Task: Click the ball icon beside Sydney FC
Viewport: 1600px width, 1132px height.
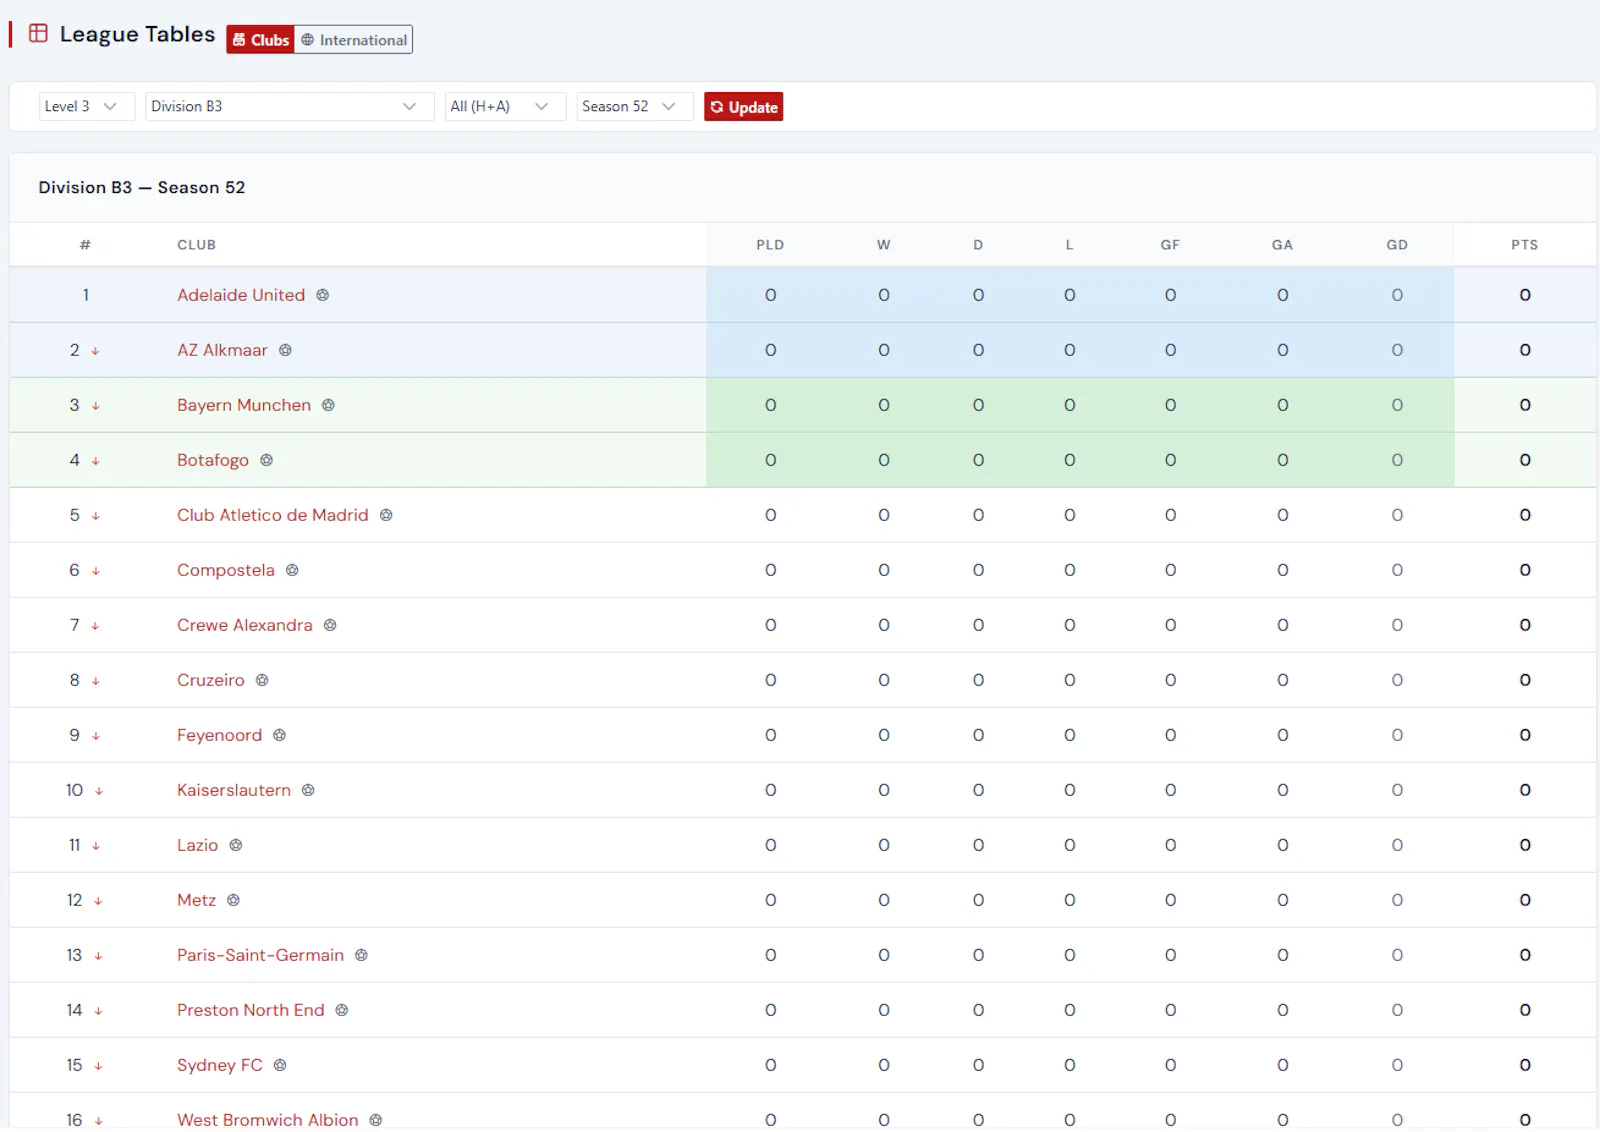Action: click(x=280, y=1065)
